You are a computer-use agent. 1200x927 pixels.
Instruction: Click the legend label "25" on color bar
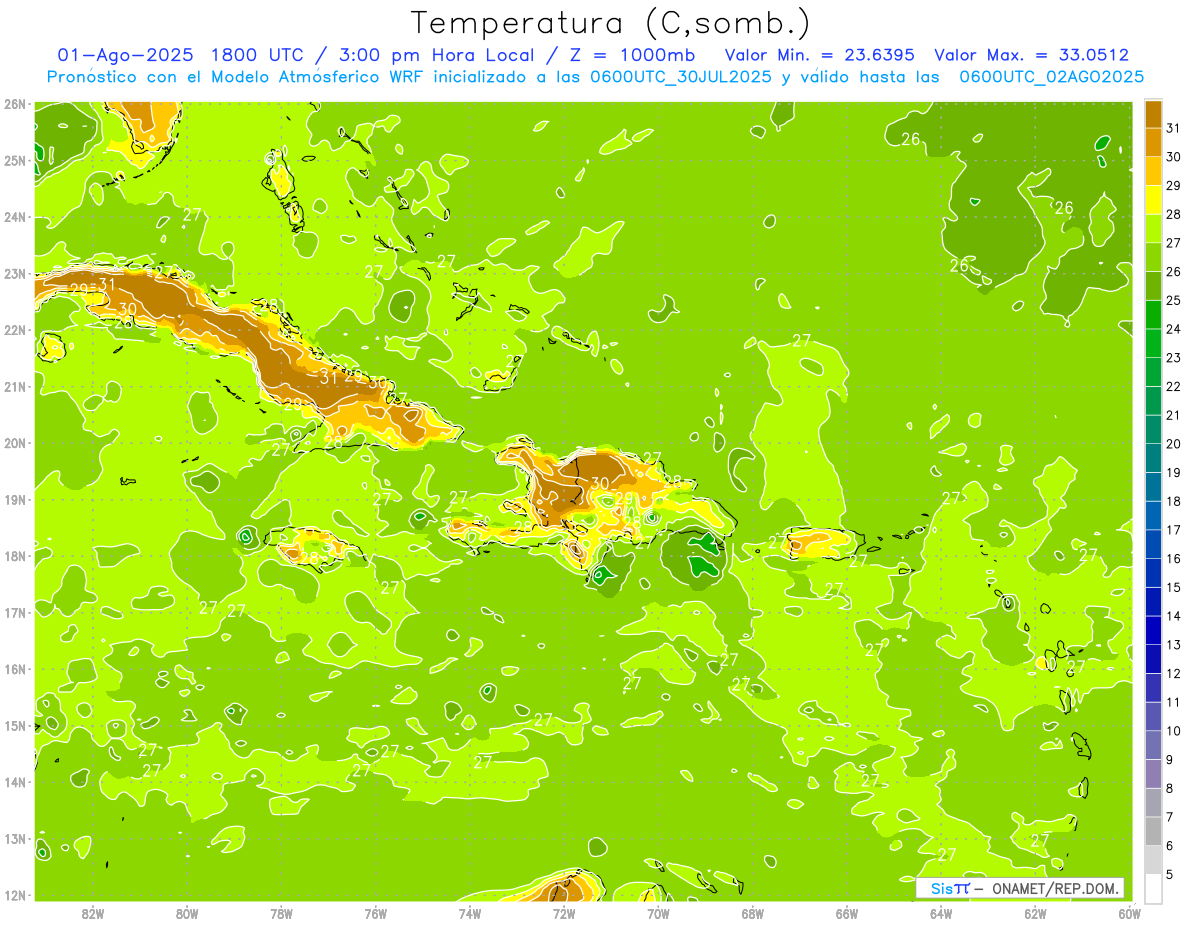(x=1174, y=300)
